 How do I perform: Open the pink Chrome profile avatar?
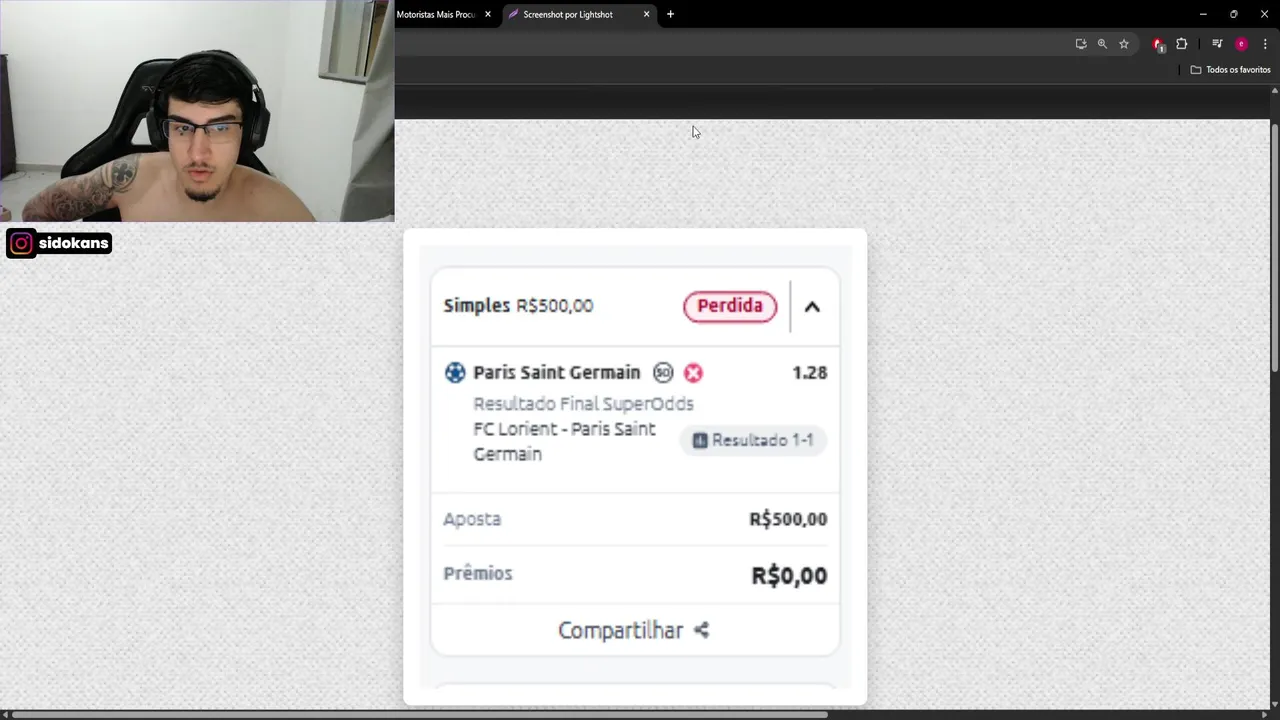pos(1241,44)
